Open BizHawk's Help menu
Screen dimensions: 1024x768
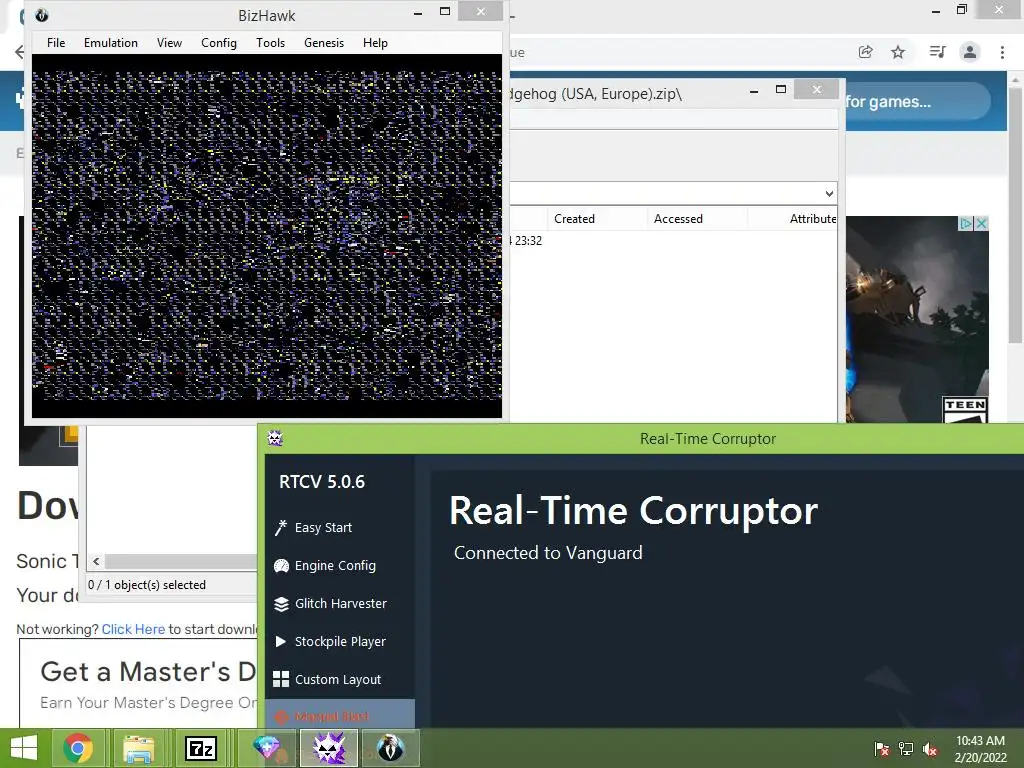tap(375, 42)
